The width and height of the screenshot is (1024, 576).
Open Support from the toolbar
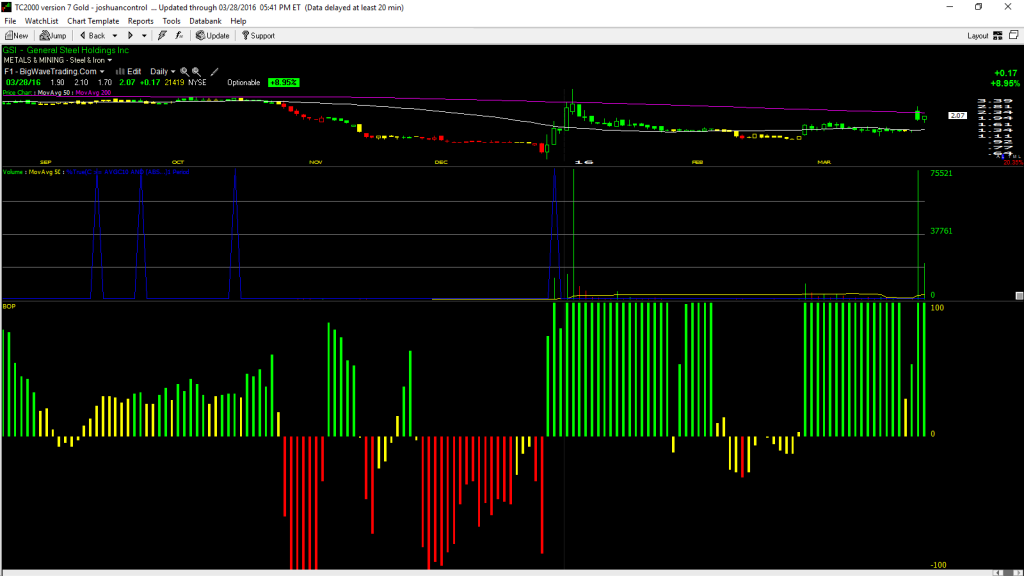click(259, 36)
